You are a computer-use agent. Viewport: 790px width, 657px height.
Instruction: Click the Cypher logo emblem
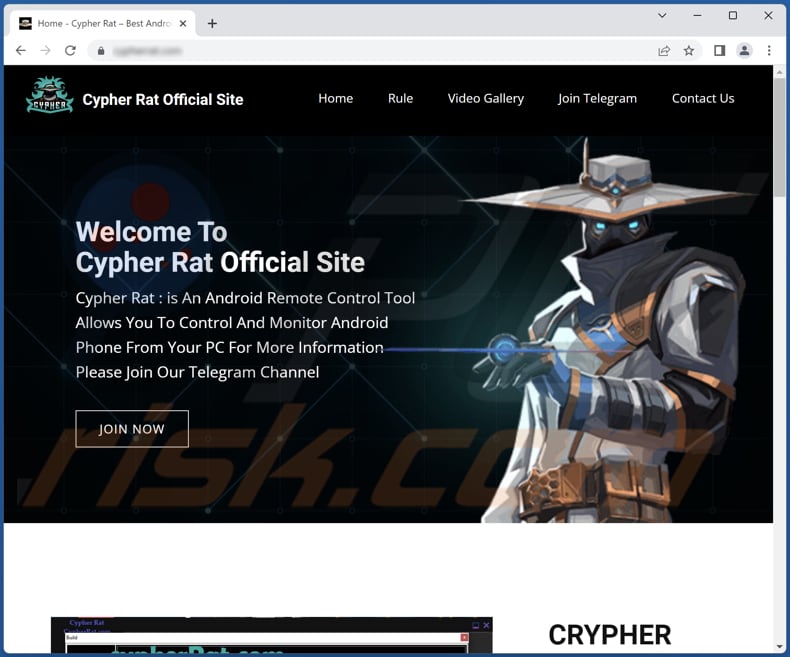[49, 95]
